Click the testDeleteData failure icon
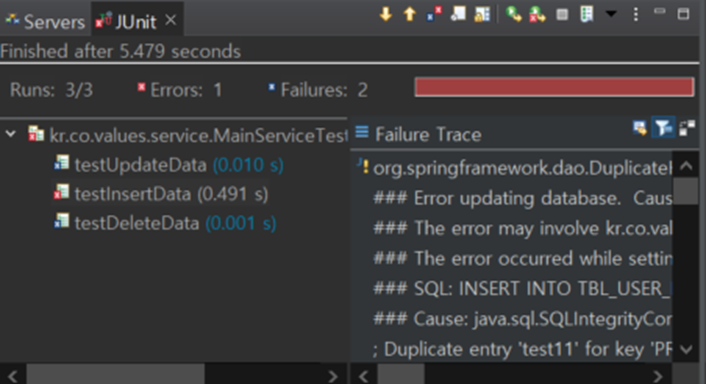 tap(61, 222)
